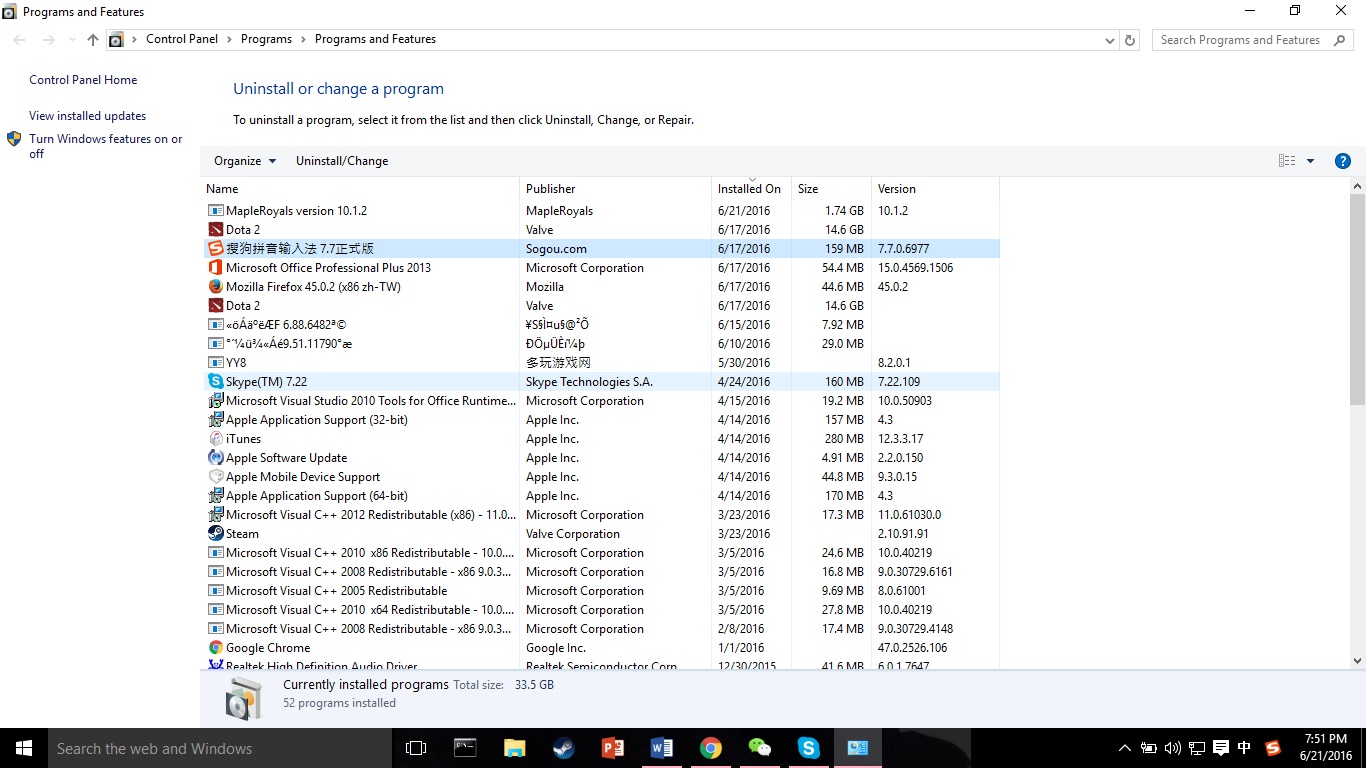Screen dimensions: 1366x768
Task: Expand the breadcrumb arrow after Programs
Action: [x=303, y=40]
